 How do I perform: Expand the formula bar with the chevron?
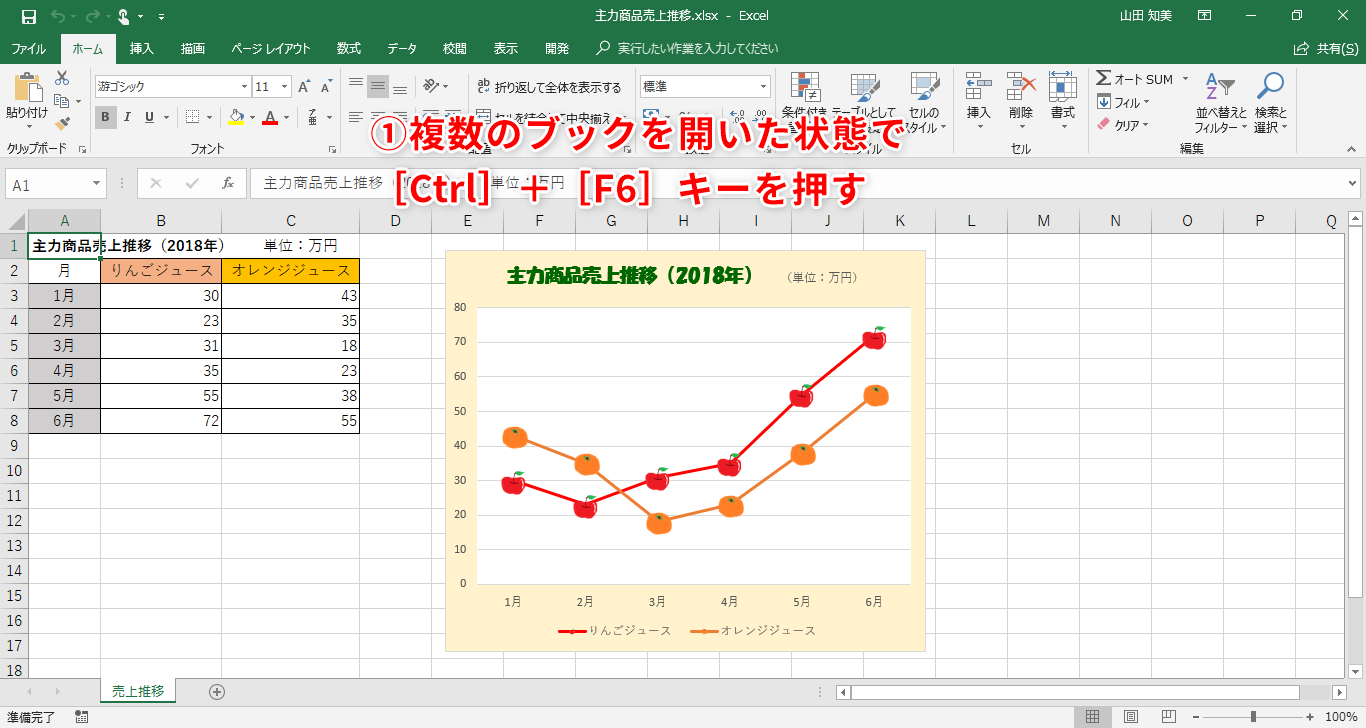coord(1353,184)
